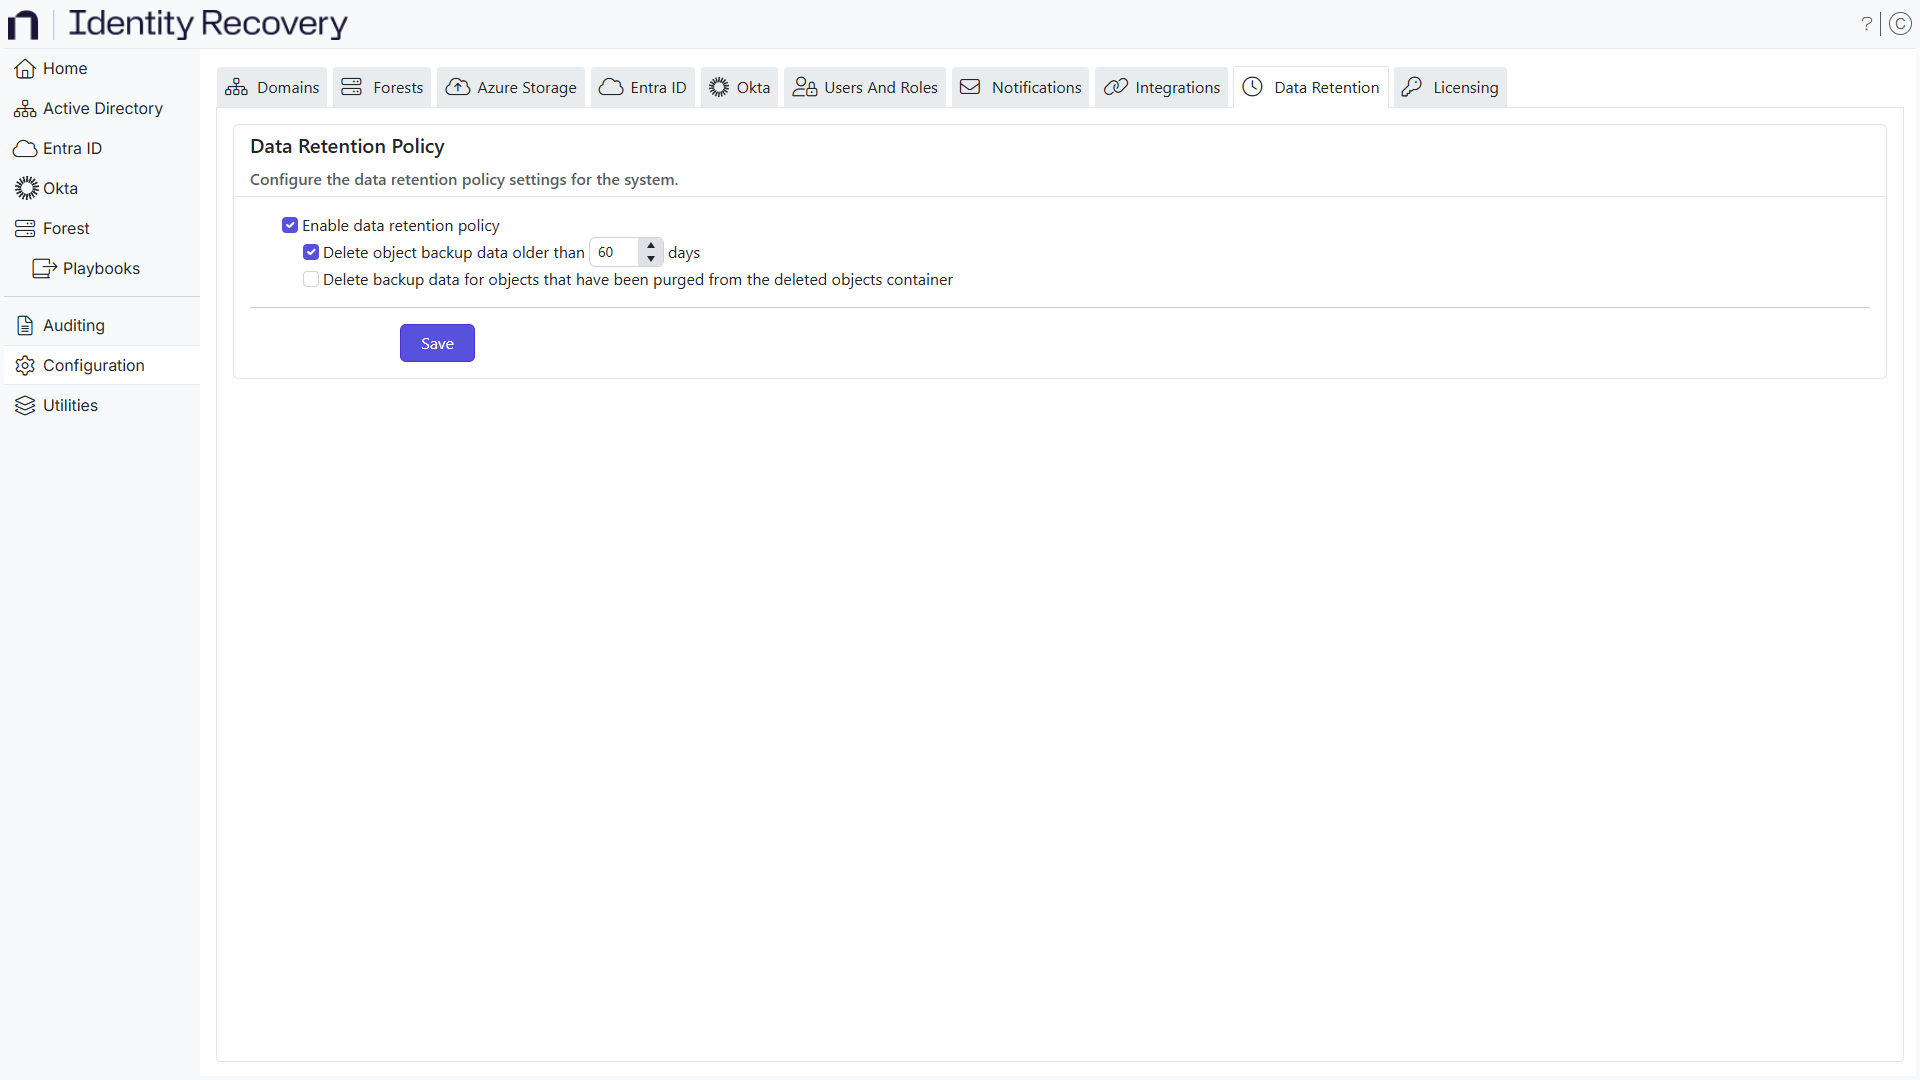Click the Azure Storage cloud upload icon
The image size is (1920, 1080).
tap(458, 87)
